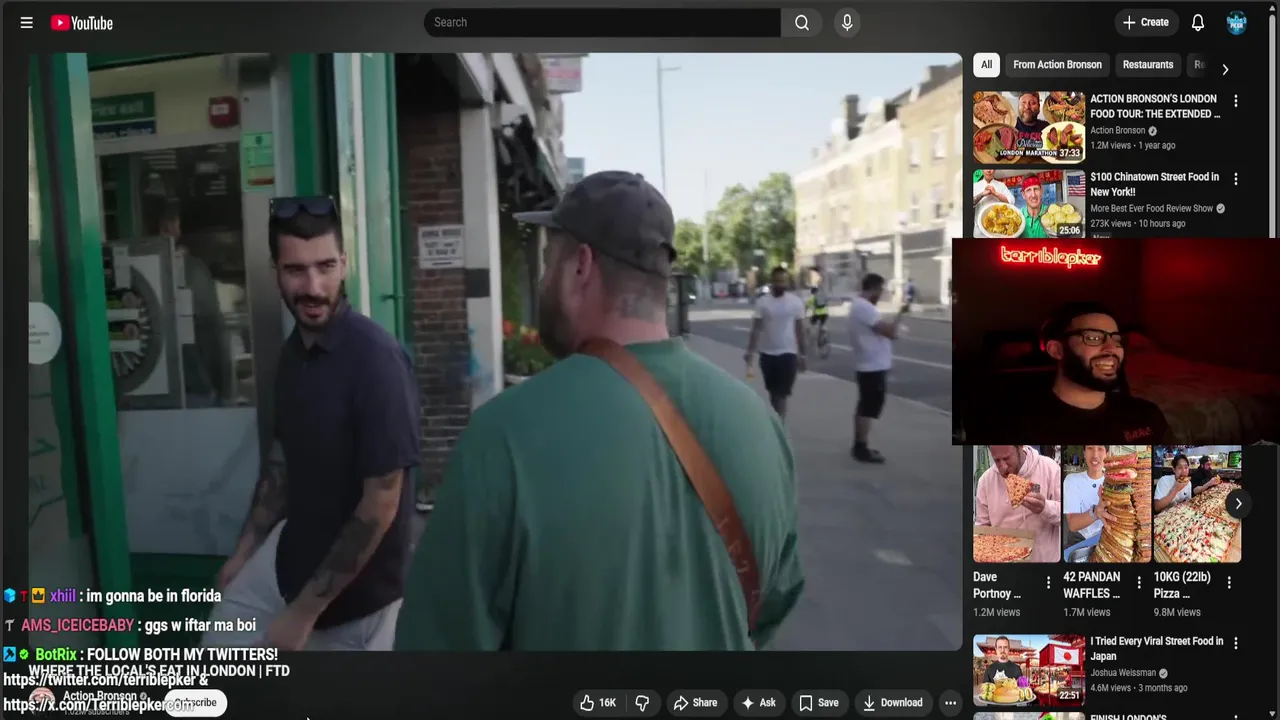
Task: Open the notifications bell
Action: 1198,22
